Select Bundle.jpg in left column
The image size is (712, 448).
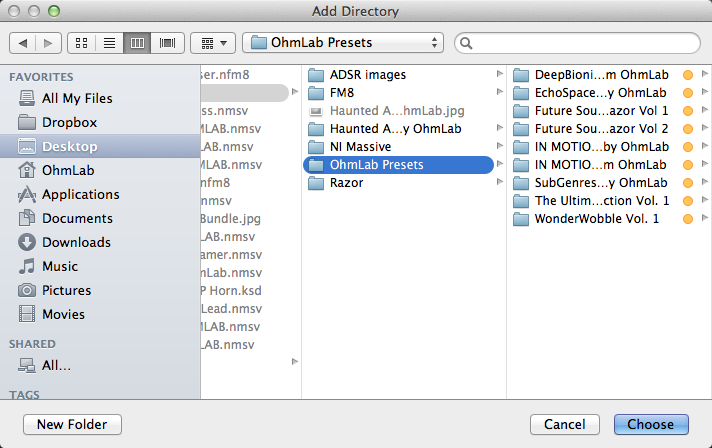(231, 219)
